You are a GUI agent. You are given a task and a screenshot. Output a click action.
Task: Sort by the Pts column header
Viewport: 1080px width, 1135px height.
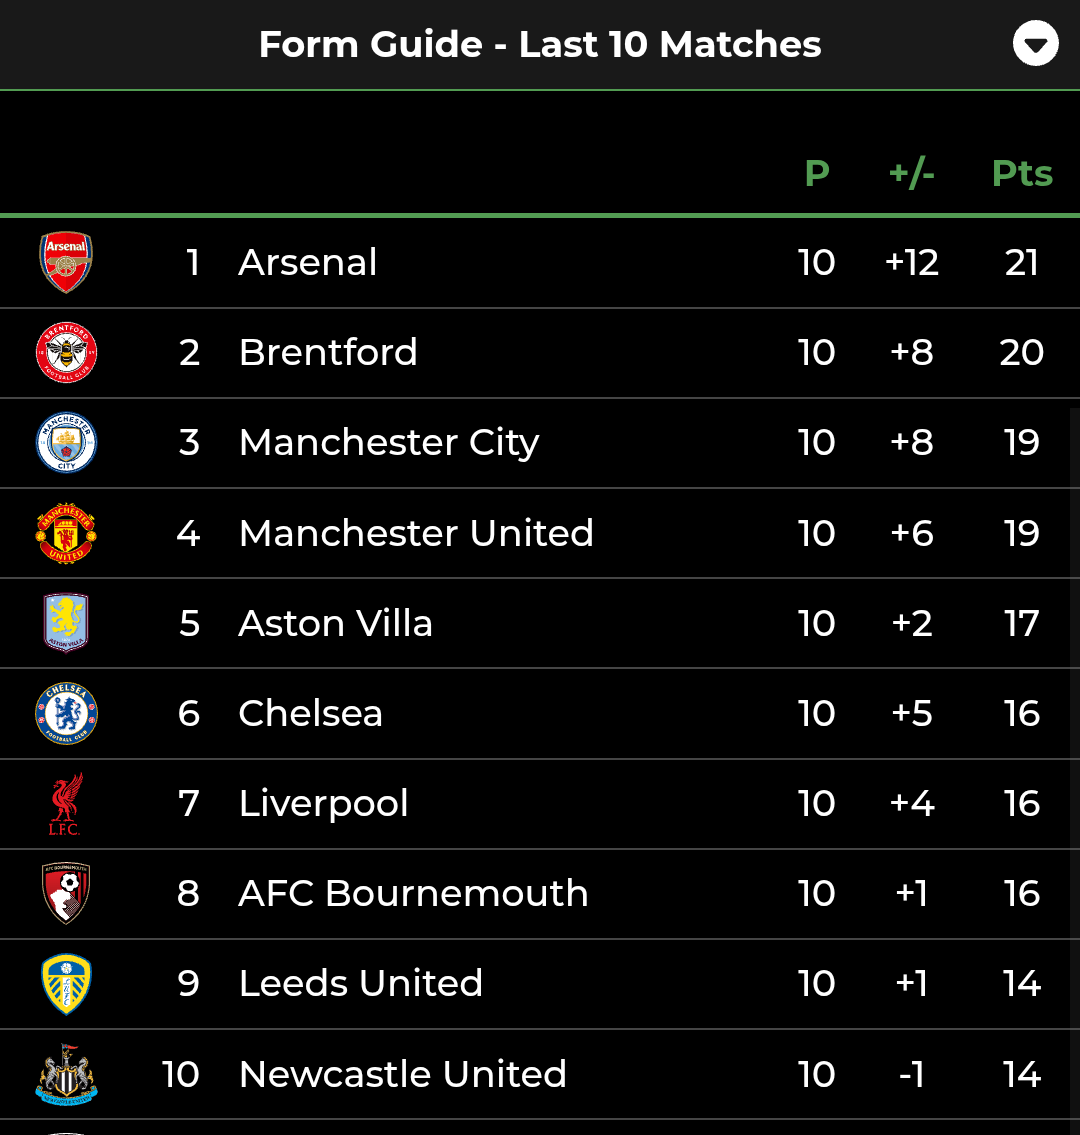(1022, 174)
